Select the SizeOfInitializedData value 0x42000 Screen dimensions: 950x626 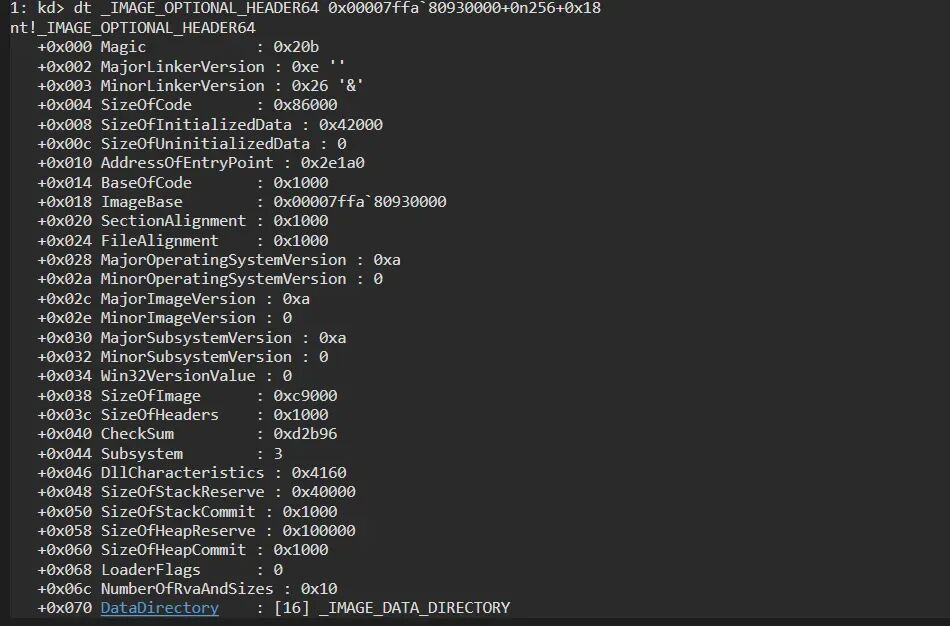point(351,125)
